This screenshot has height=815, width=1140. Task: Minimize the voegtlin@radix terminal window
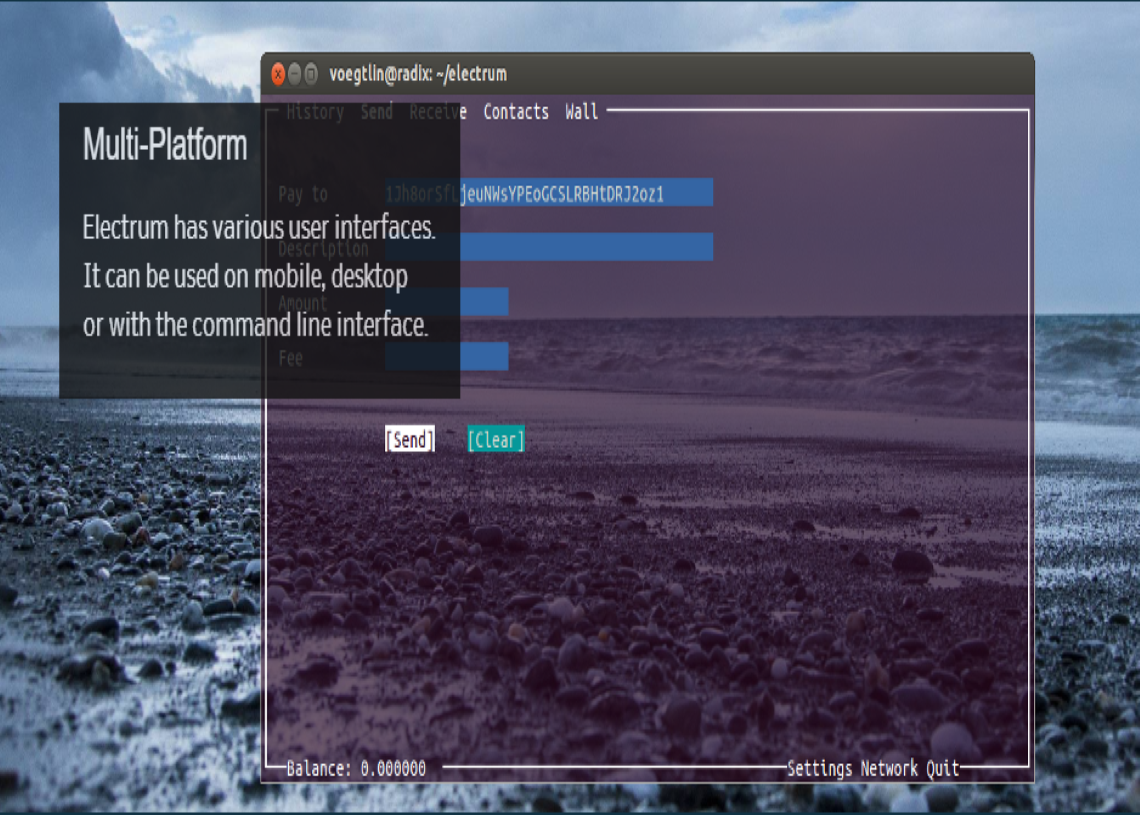(294, 73)
